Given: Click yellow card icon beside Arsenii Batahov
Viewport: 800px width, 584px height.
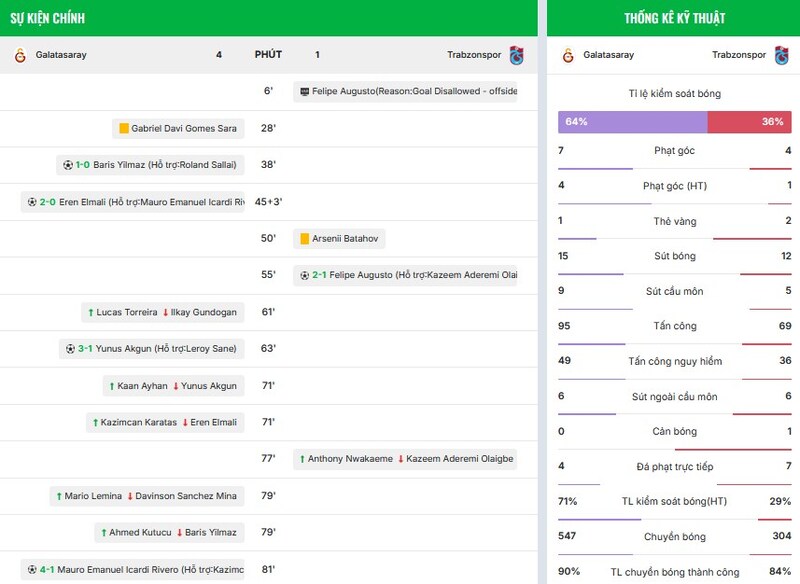Looking at the screenshot, I should tap(303, 239).
